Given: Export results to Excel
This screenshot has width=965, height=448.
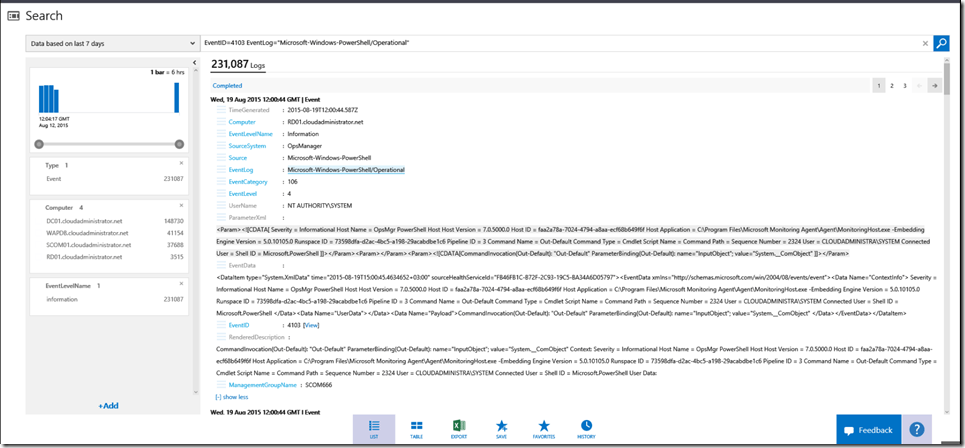Looking at the screenshot, I should 459,429.
